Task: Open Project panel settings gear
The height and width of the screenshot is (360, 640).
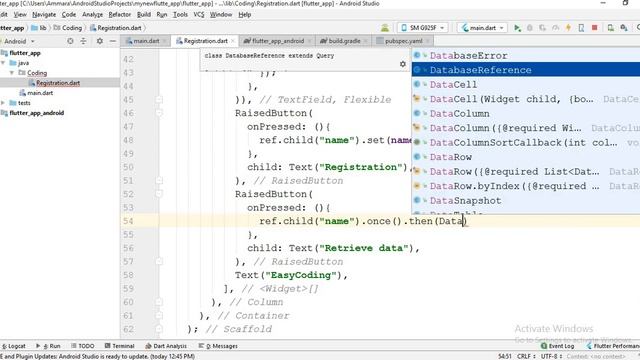Action: click(100, 41)
